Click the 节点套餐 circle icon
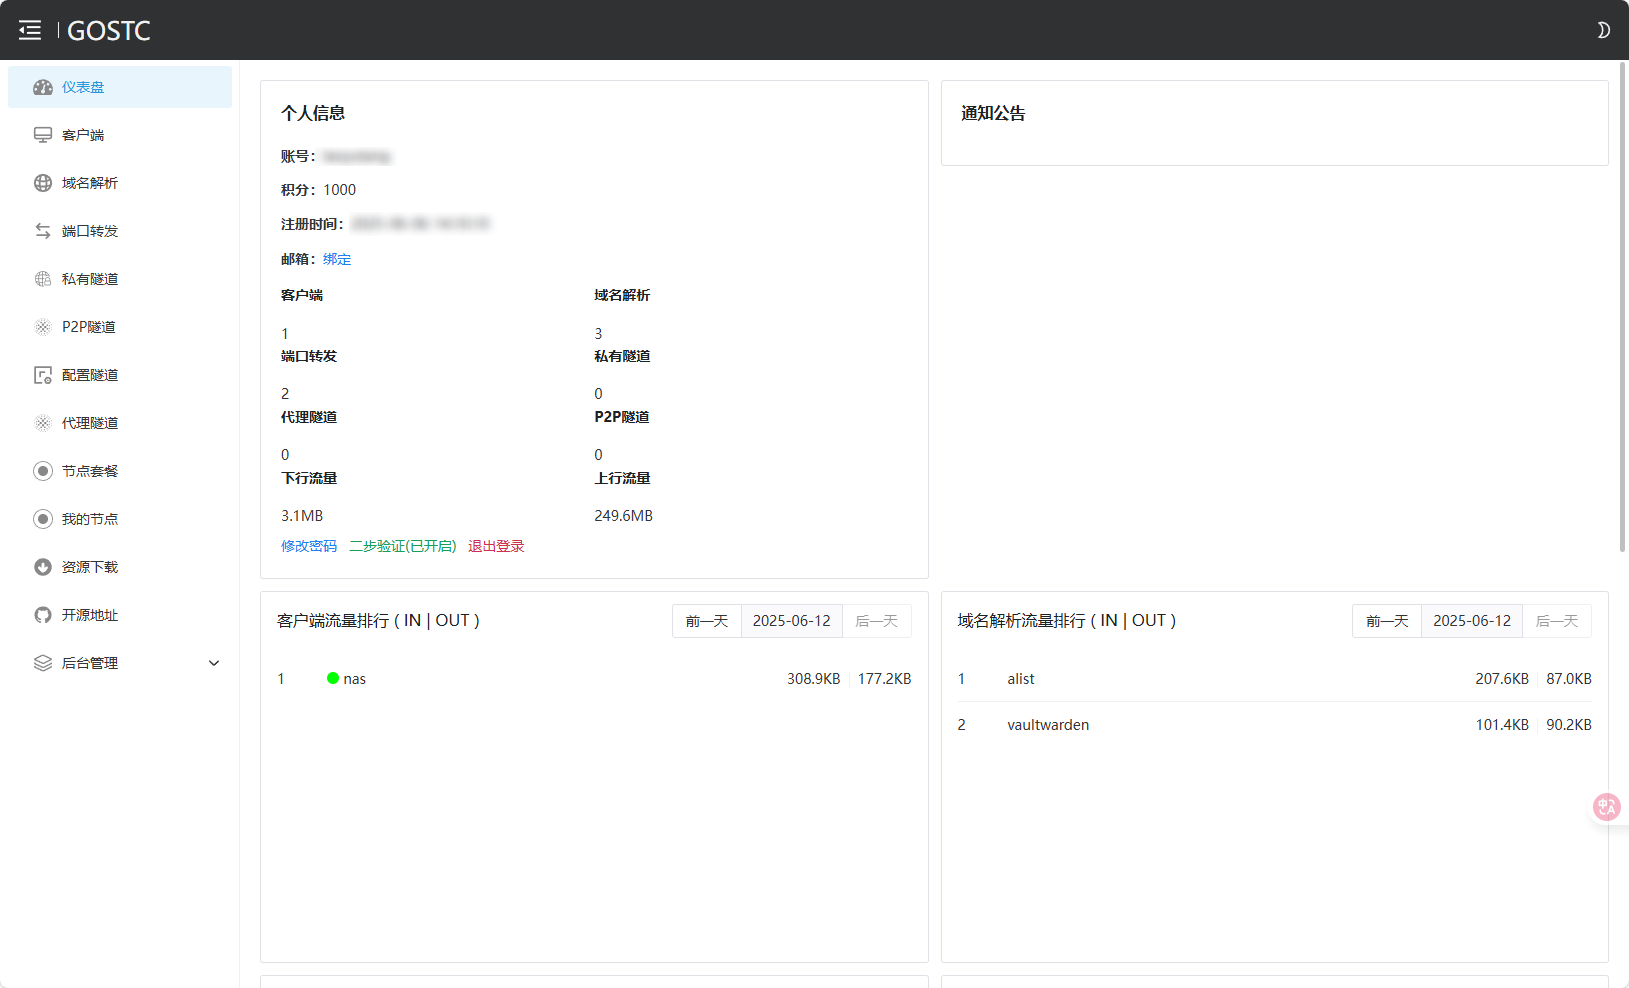1629x988 pixels. pos(42,471)
